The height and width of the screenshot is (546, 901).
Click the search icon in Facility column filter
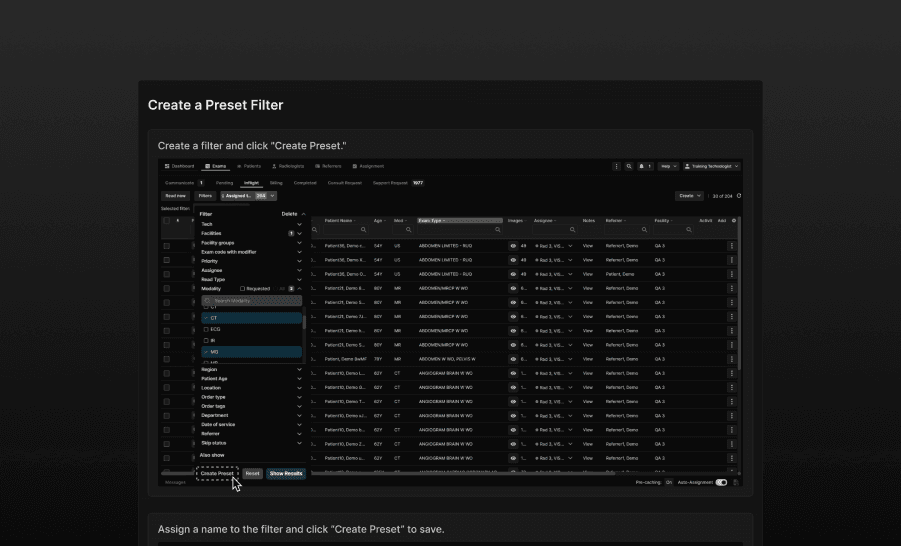(x=688, y=230)
